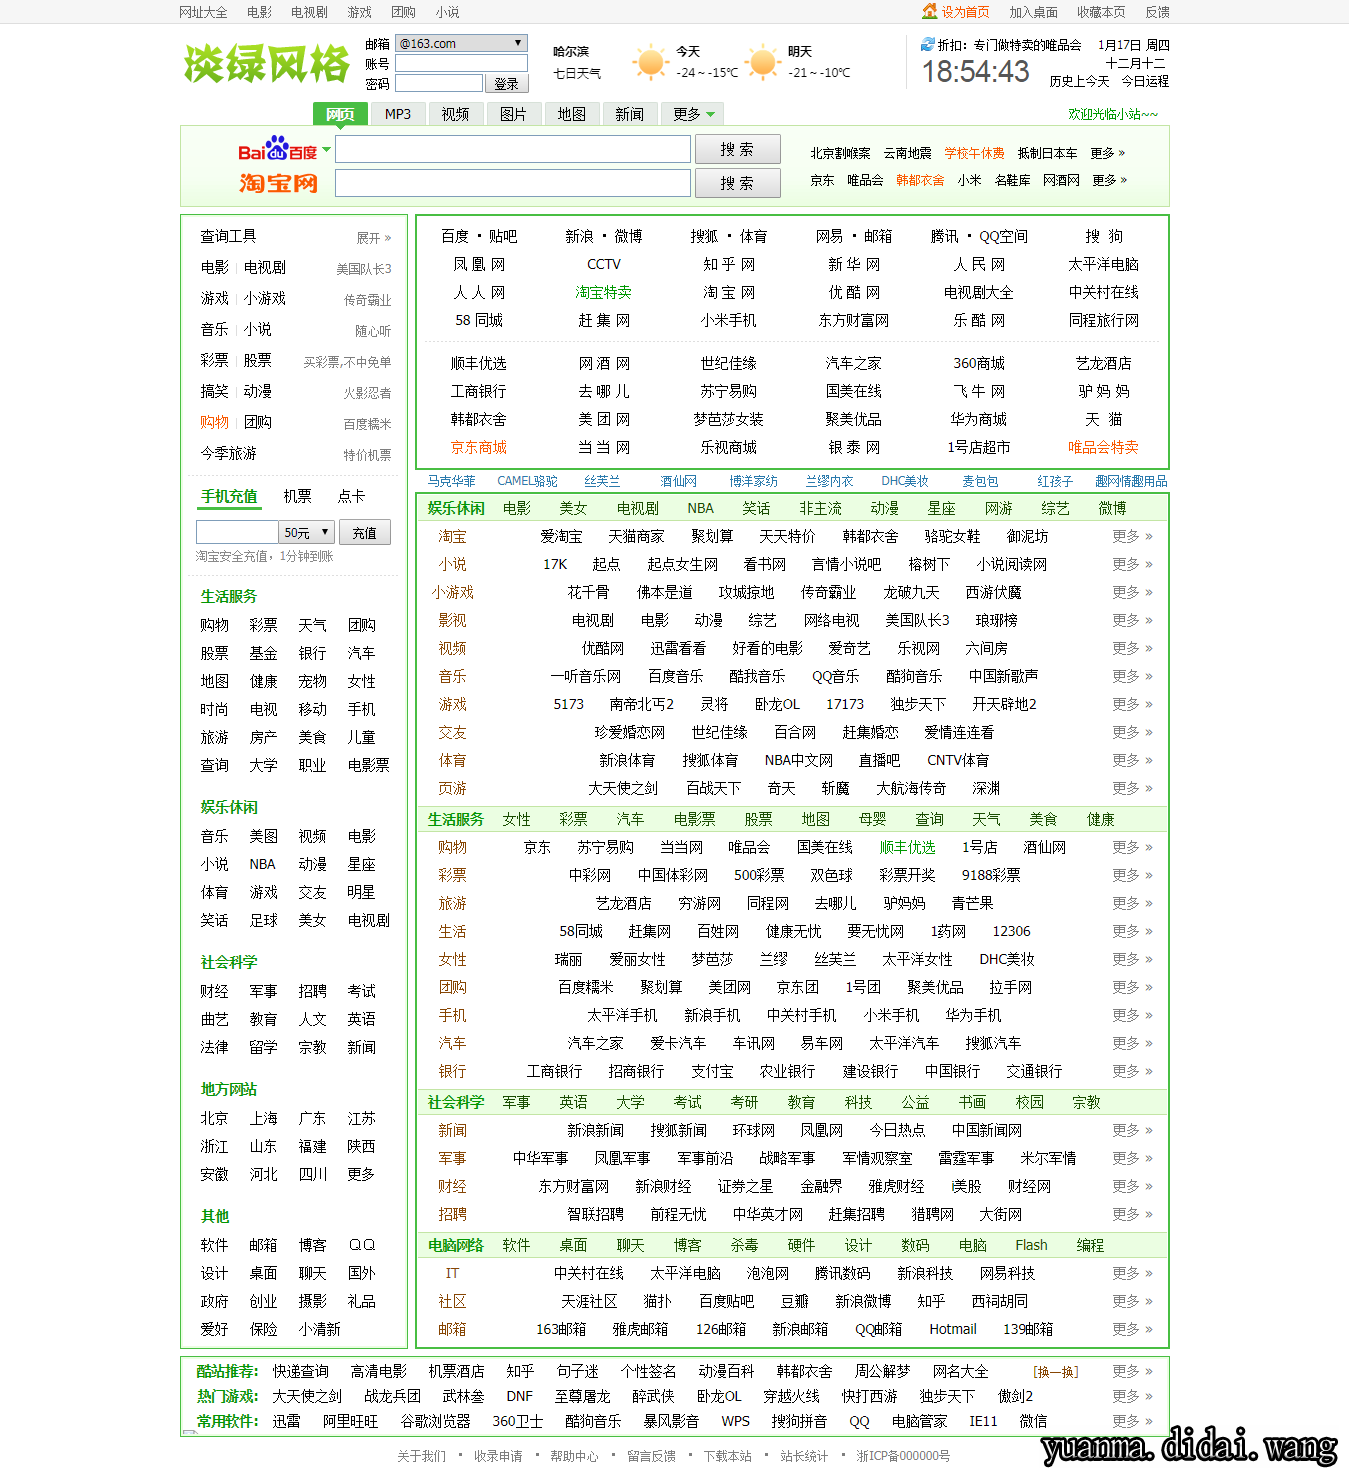Focus the Baidu search input field

click(513, 150)
